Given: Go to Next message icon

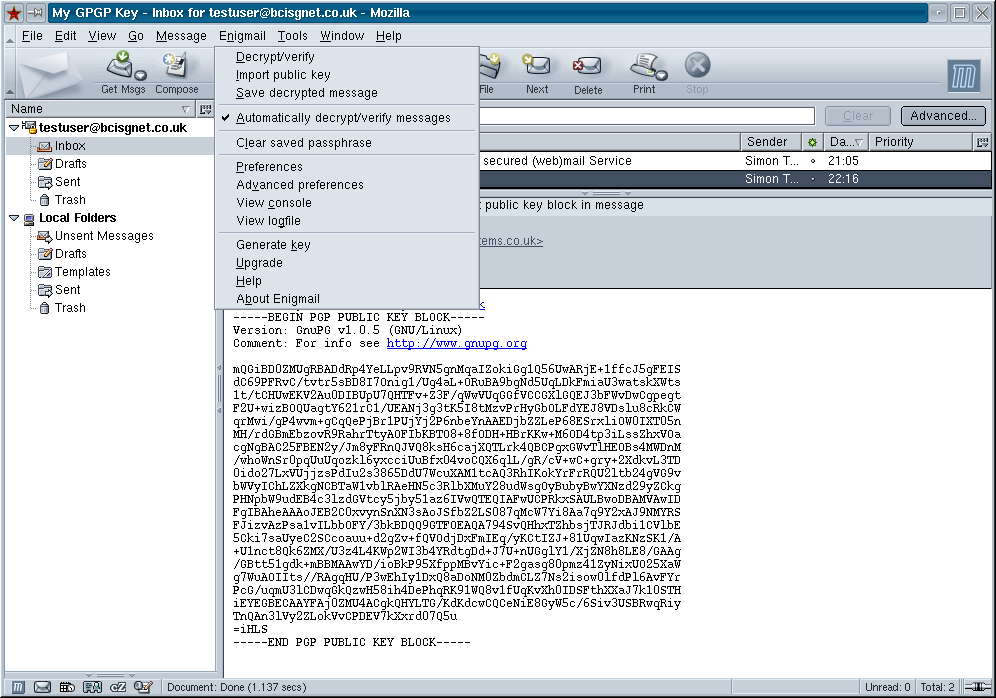Looking at the screenshot, I should click(537, 65).
